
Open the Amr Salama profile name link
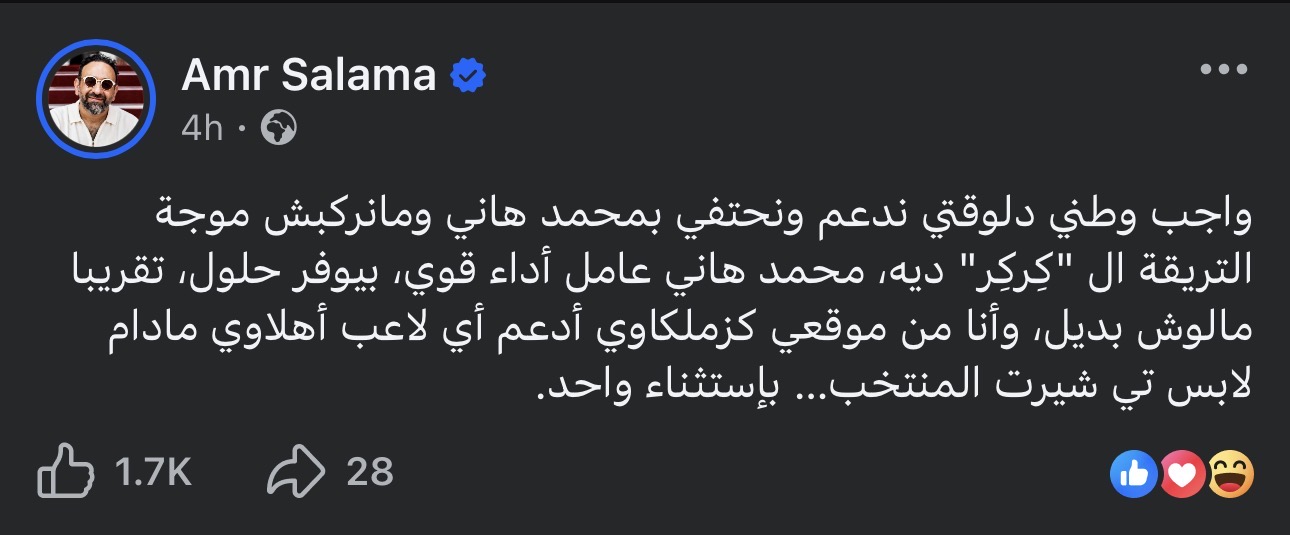pos(309,76)
